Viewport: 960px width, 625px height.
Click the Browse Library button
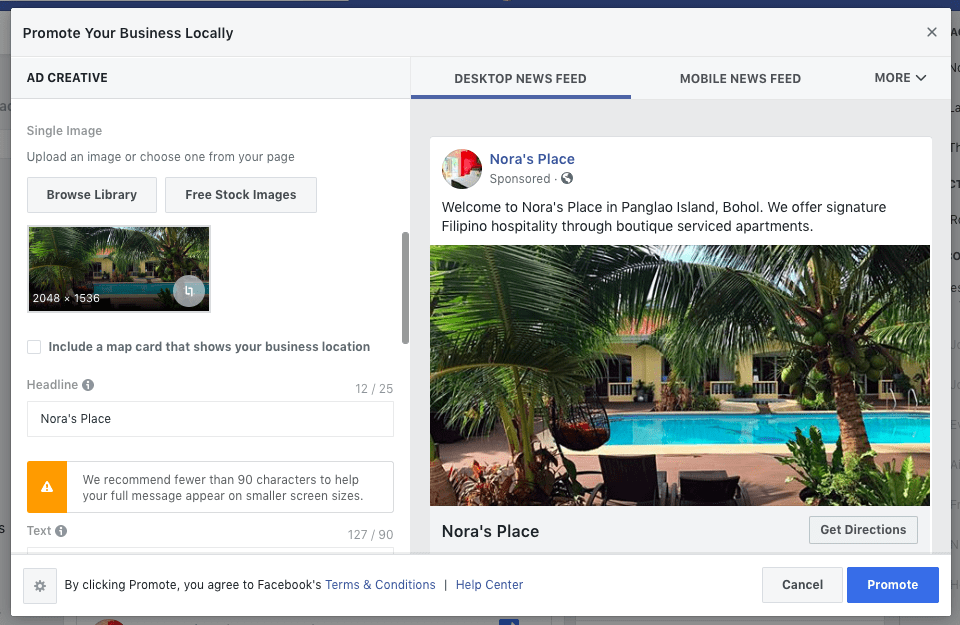click(92, 195)
